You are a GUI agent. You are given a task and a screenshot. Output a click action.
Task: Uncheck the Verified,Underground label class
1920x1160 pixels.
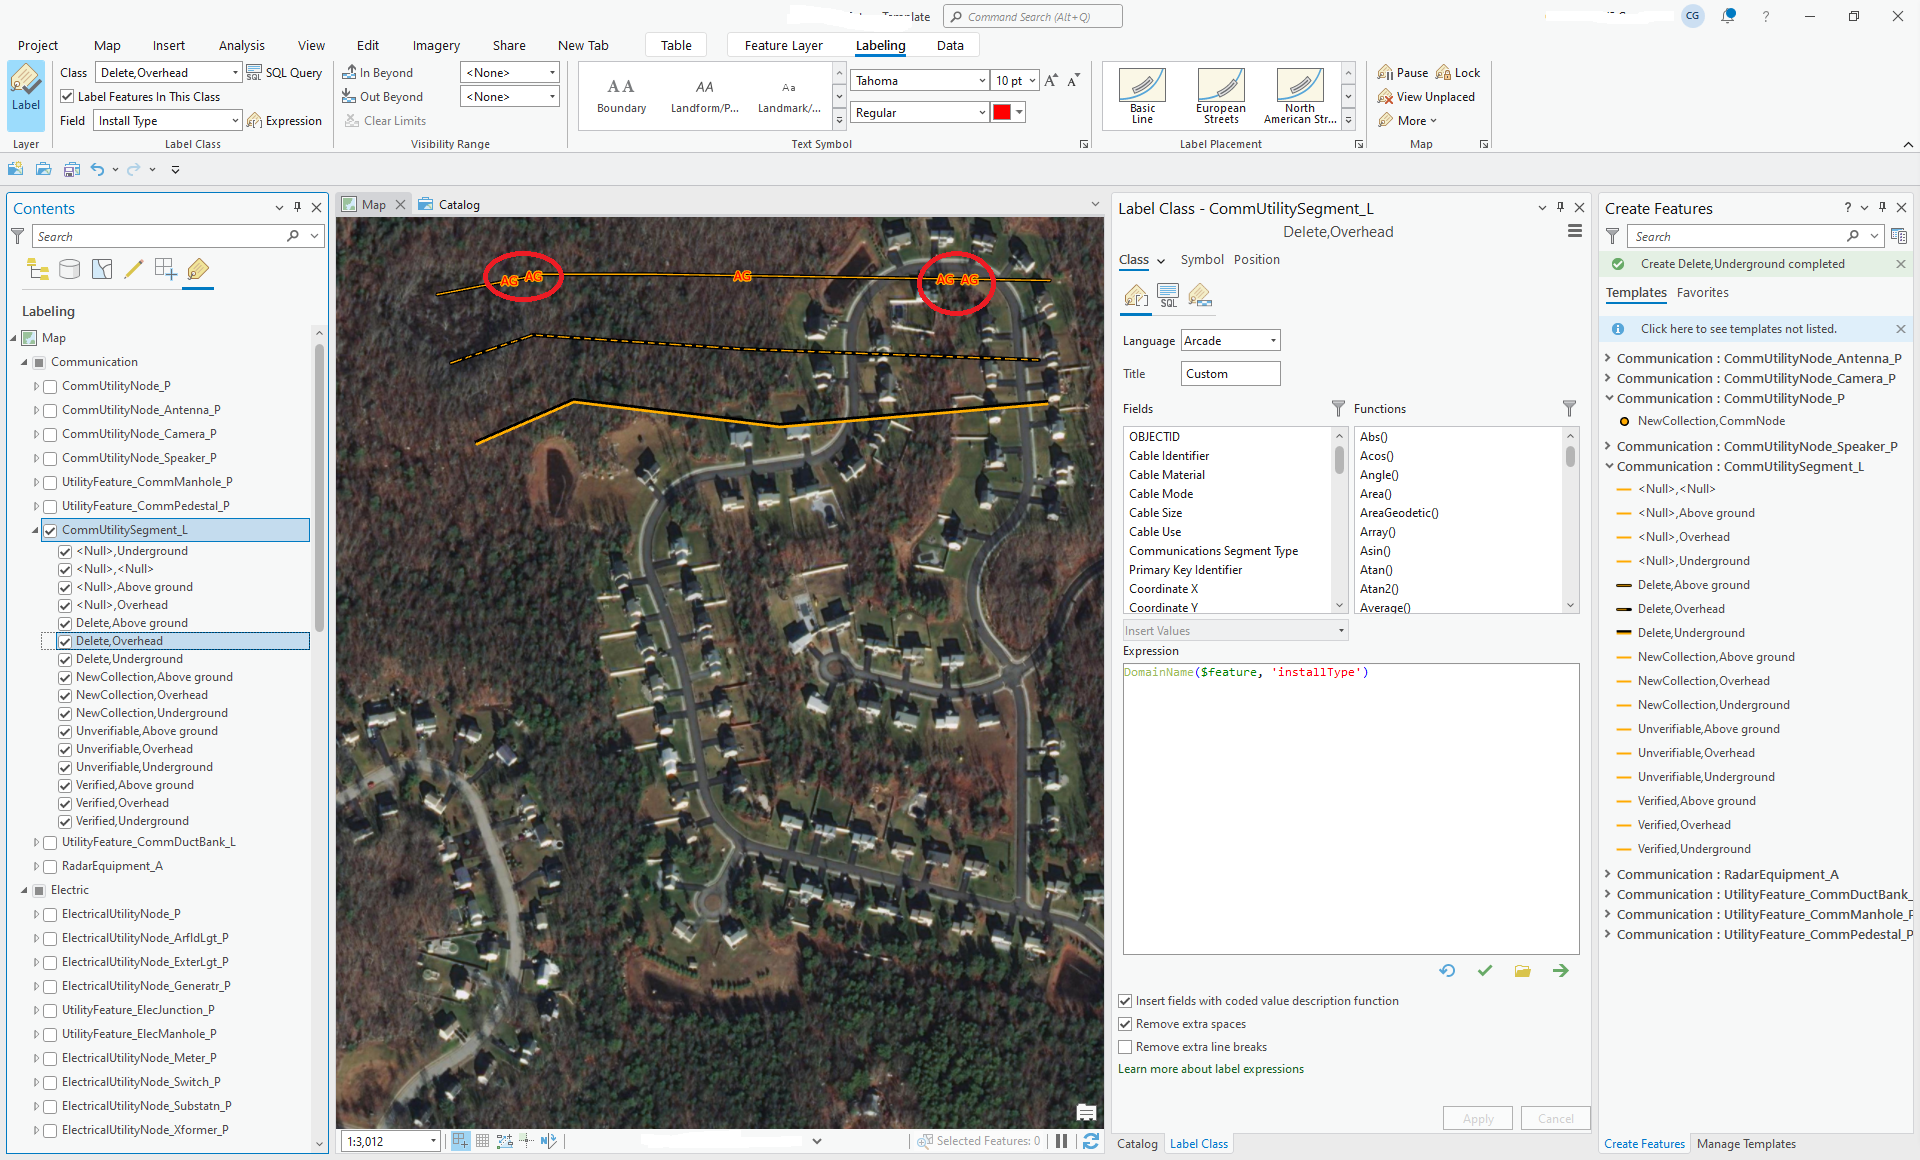pyautogui.click(x=65, y=821)
